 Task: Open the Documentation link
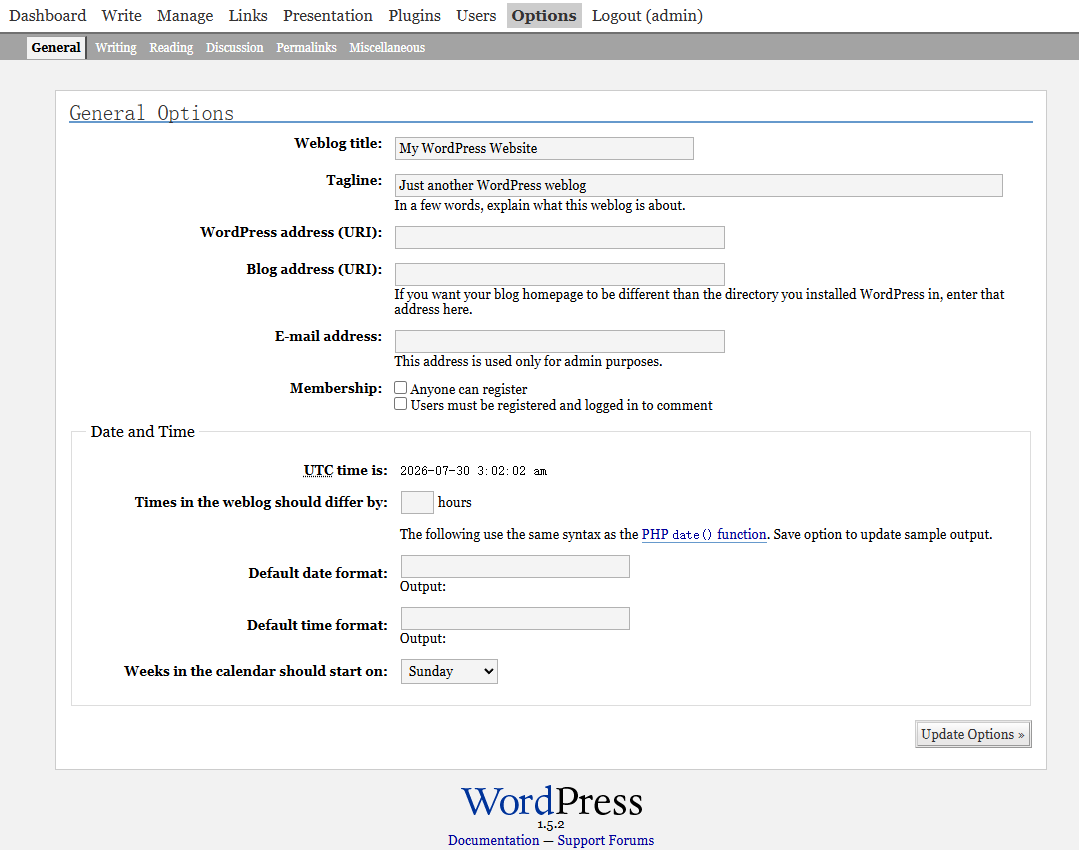493,840
